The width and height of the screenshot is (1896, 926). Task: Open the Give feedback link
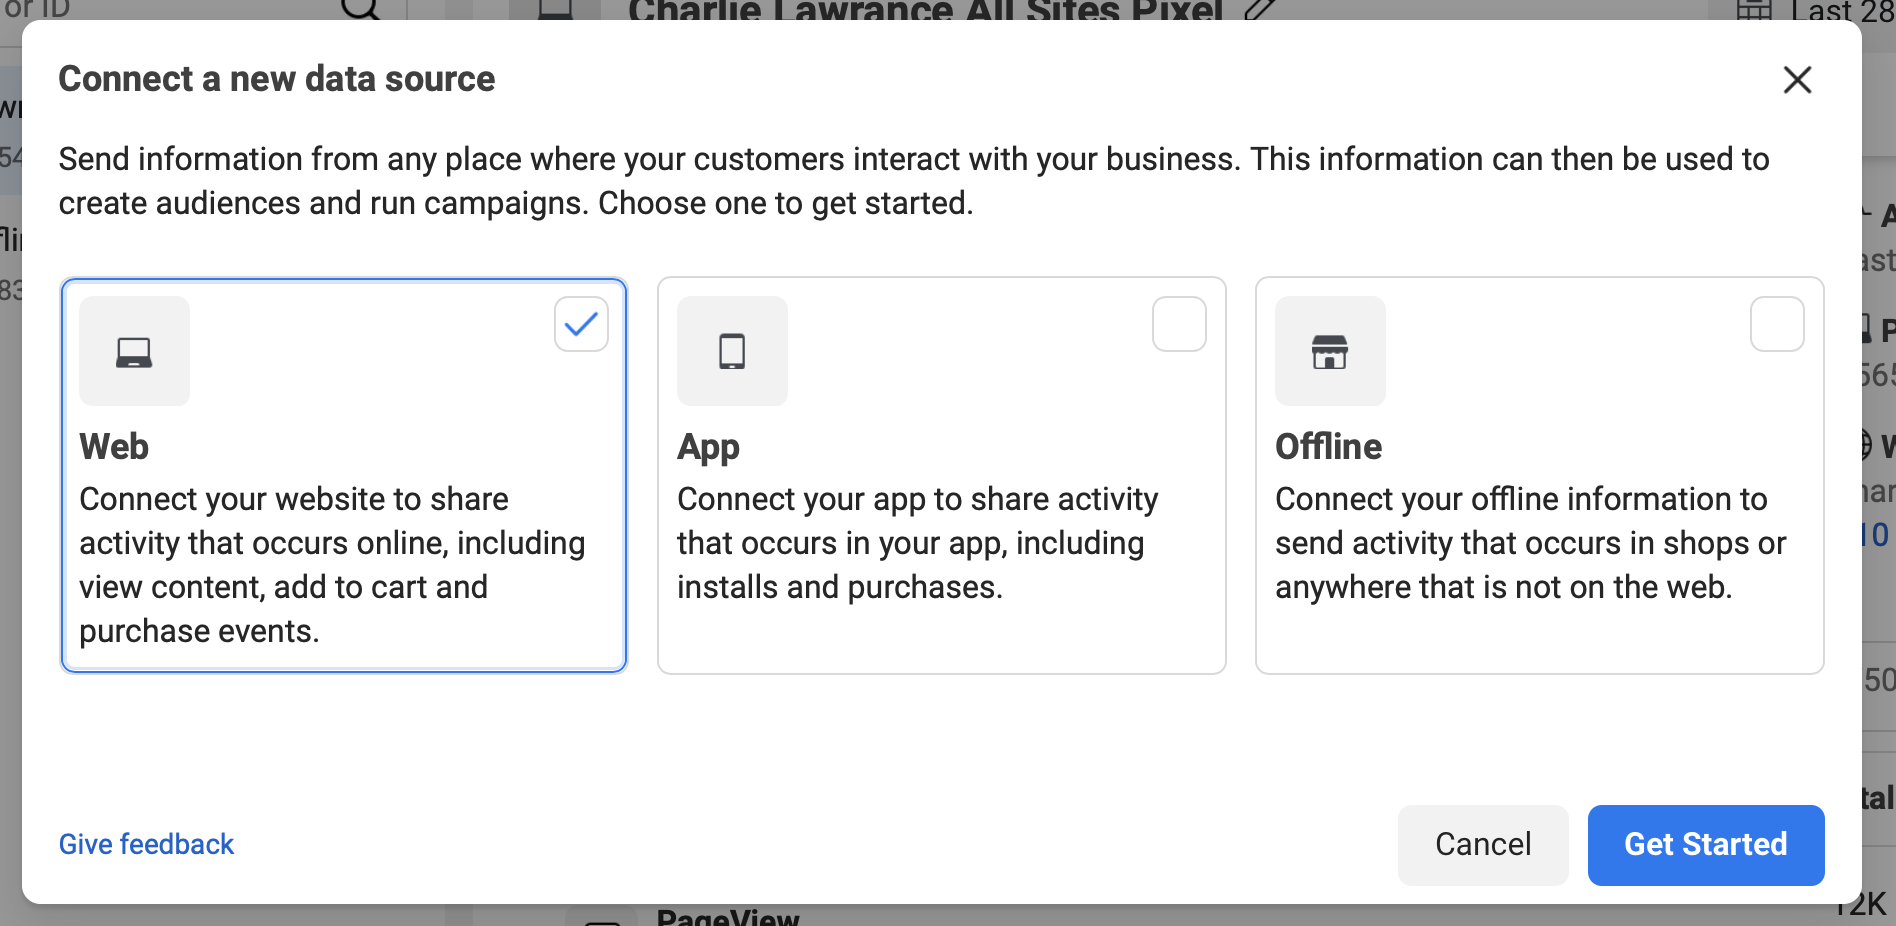click(x=146, y=844)
